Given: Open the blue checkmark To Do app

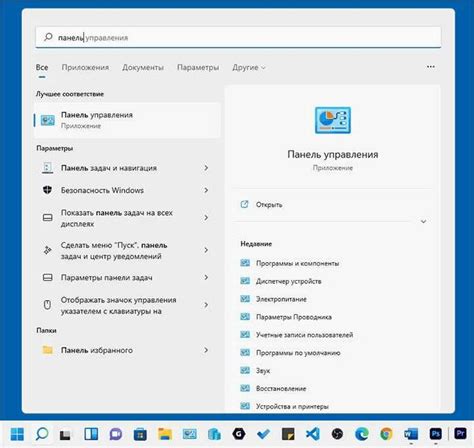Looking at the screenshot, I should tap(263, 434).
